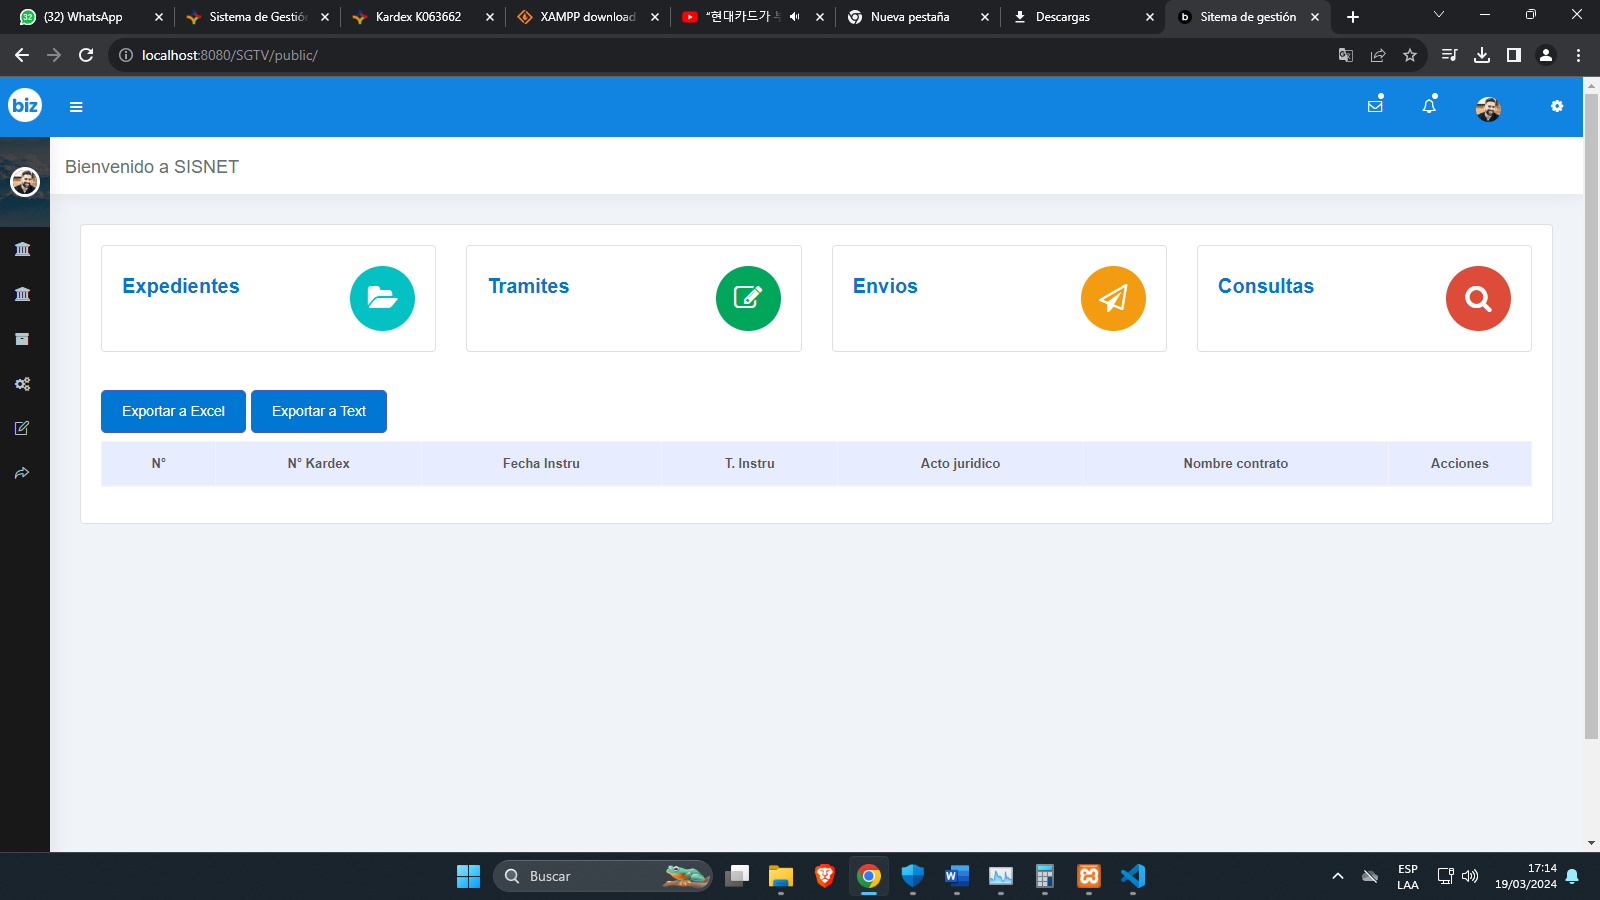Click the notifications bell in the header
This screenshot has height=900, width=1600.
coord(1429,106)
